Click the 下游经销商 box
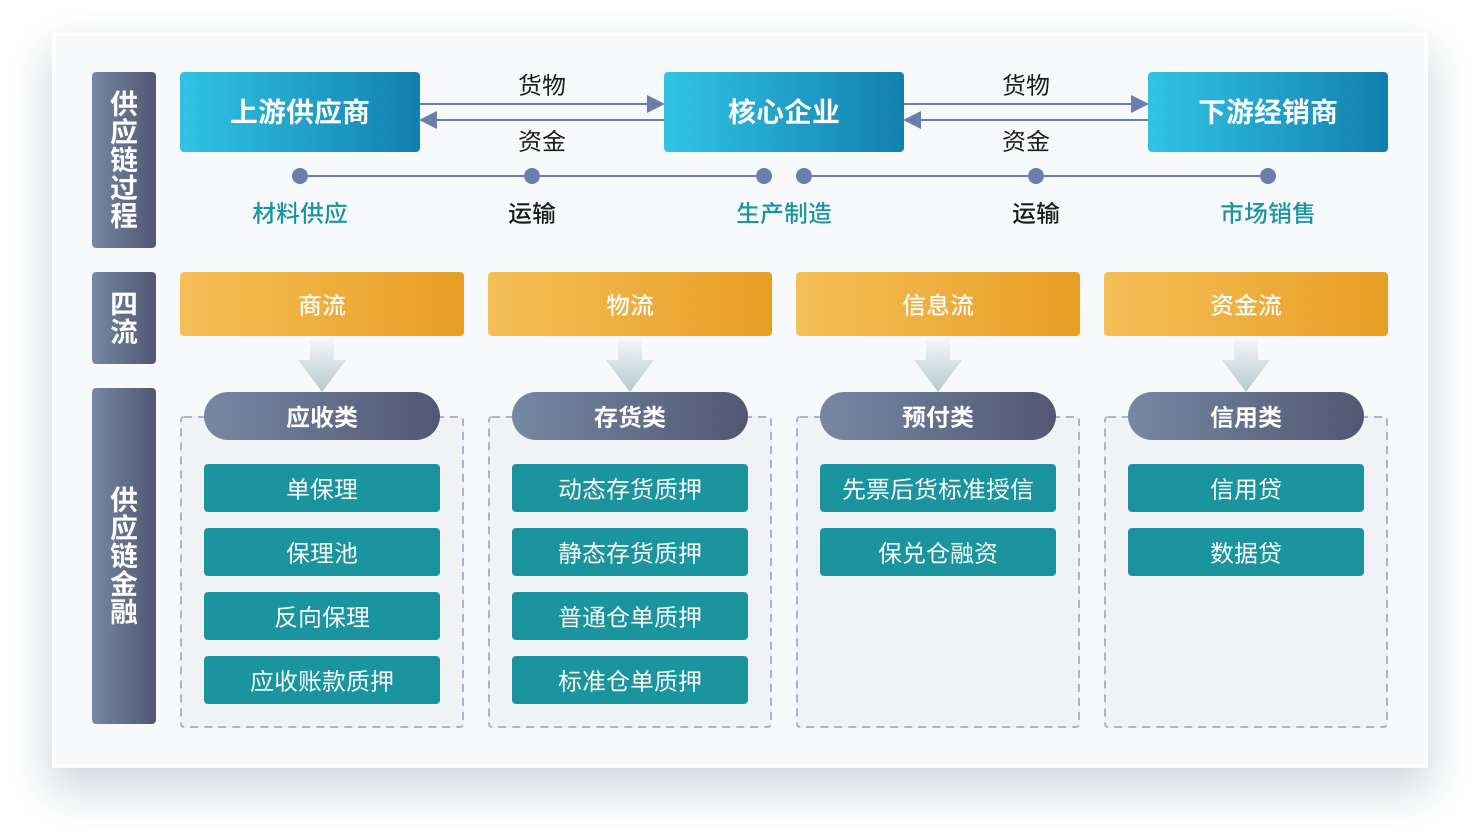The image size is (1480, 840). (x=1267, y=112)
